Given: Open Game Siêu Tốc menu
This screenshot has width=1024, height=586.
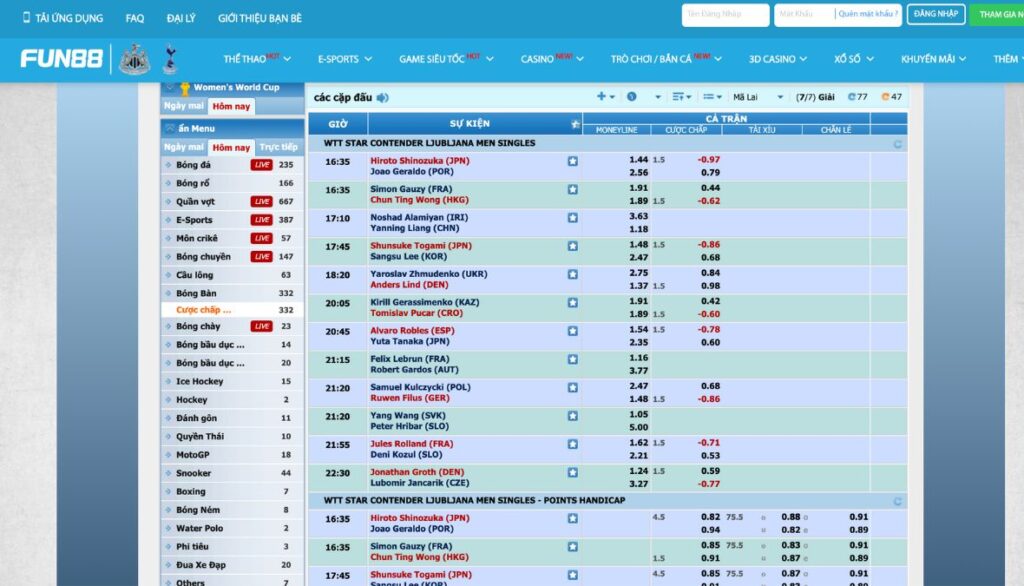Looking at the screenshot, I should 446,59.
